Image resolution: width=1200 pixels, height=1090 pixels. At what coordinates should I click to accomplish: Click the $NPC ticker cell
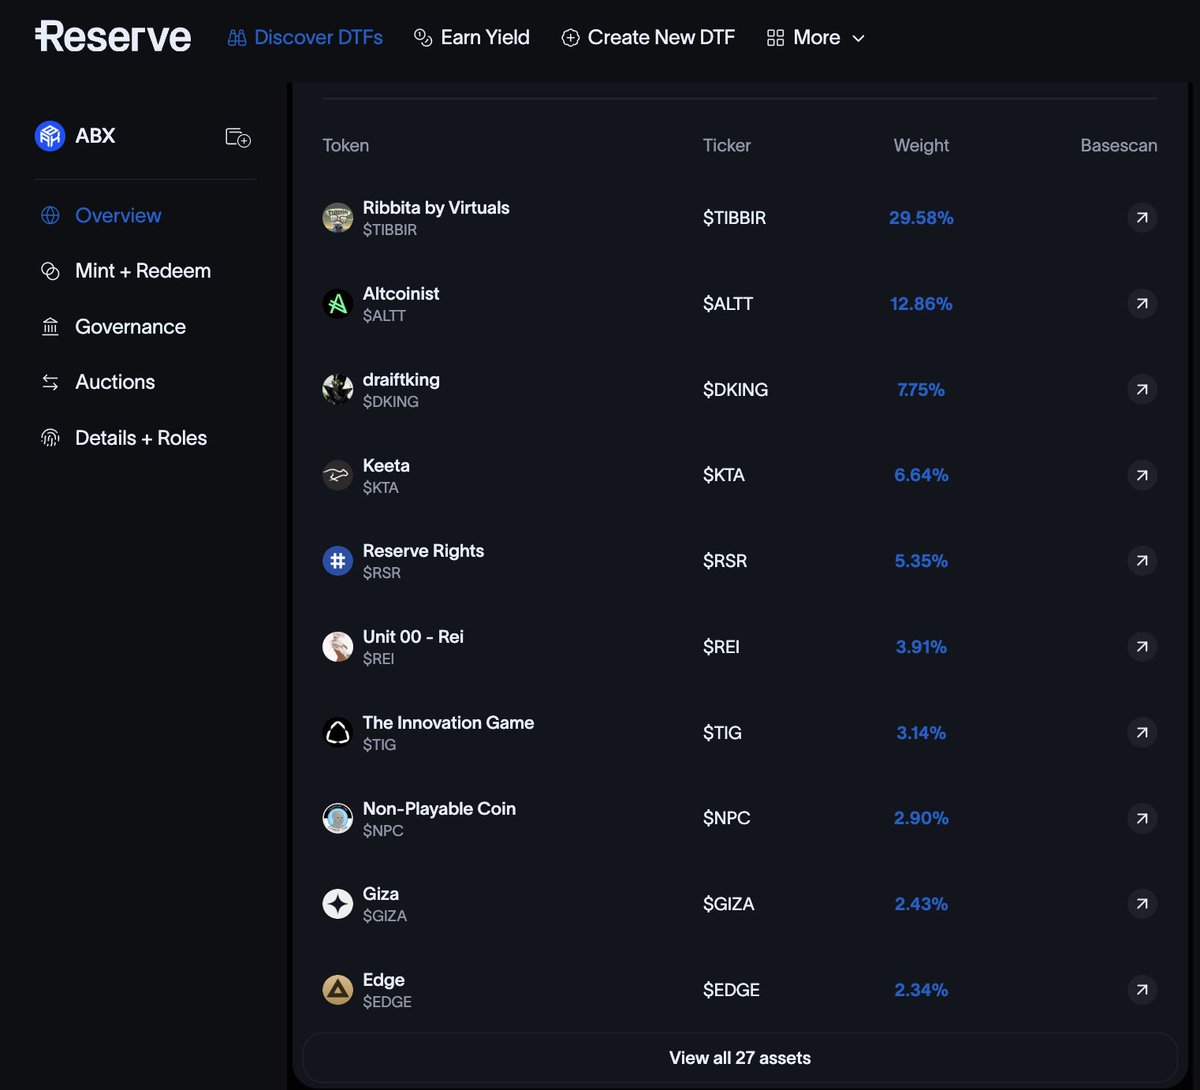[727, 818]
